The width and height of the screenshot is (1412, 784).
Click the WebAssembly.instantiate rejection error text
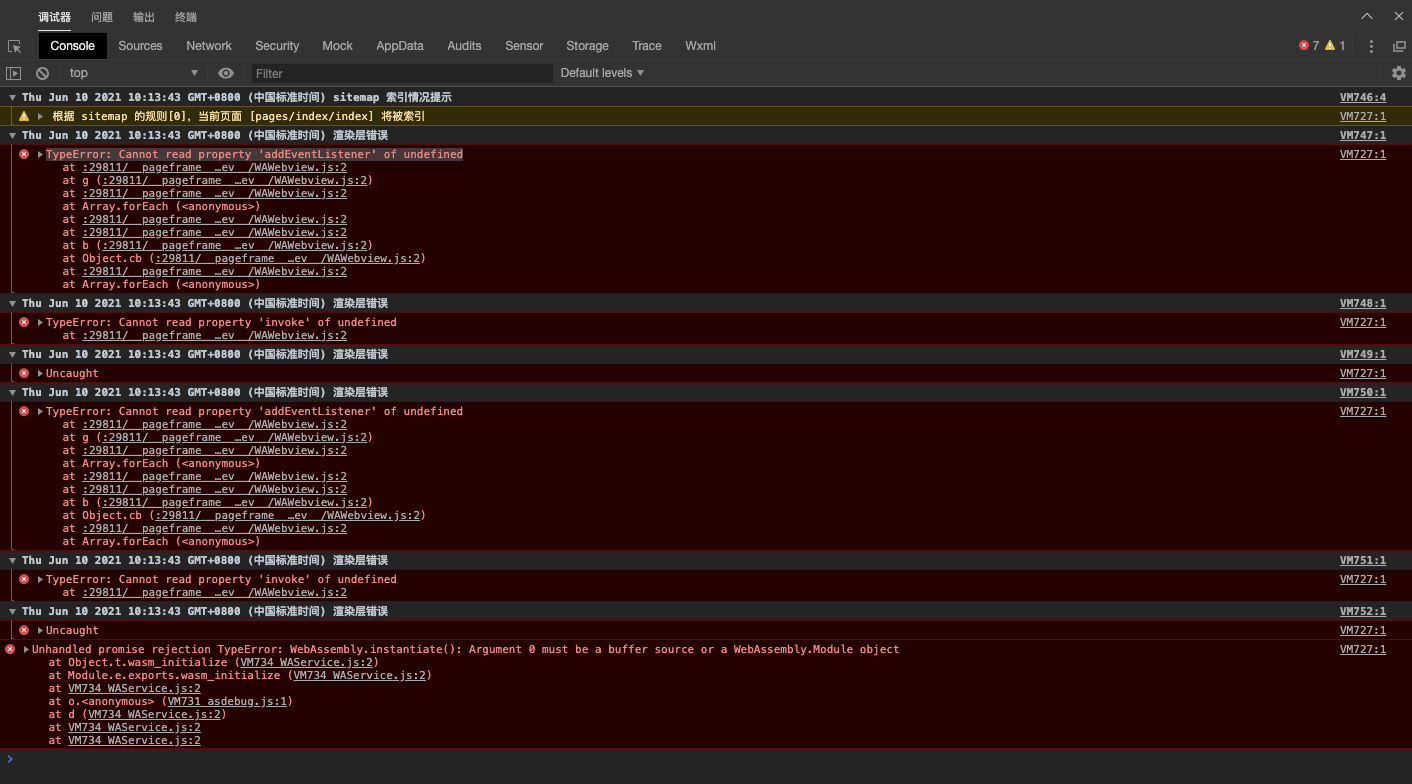[x=466, y=649]
